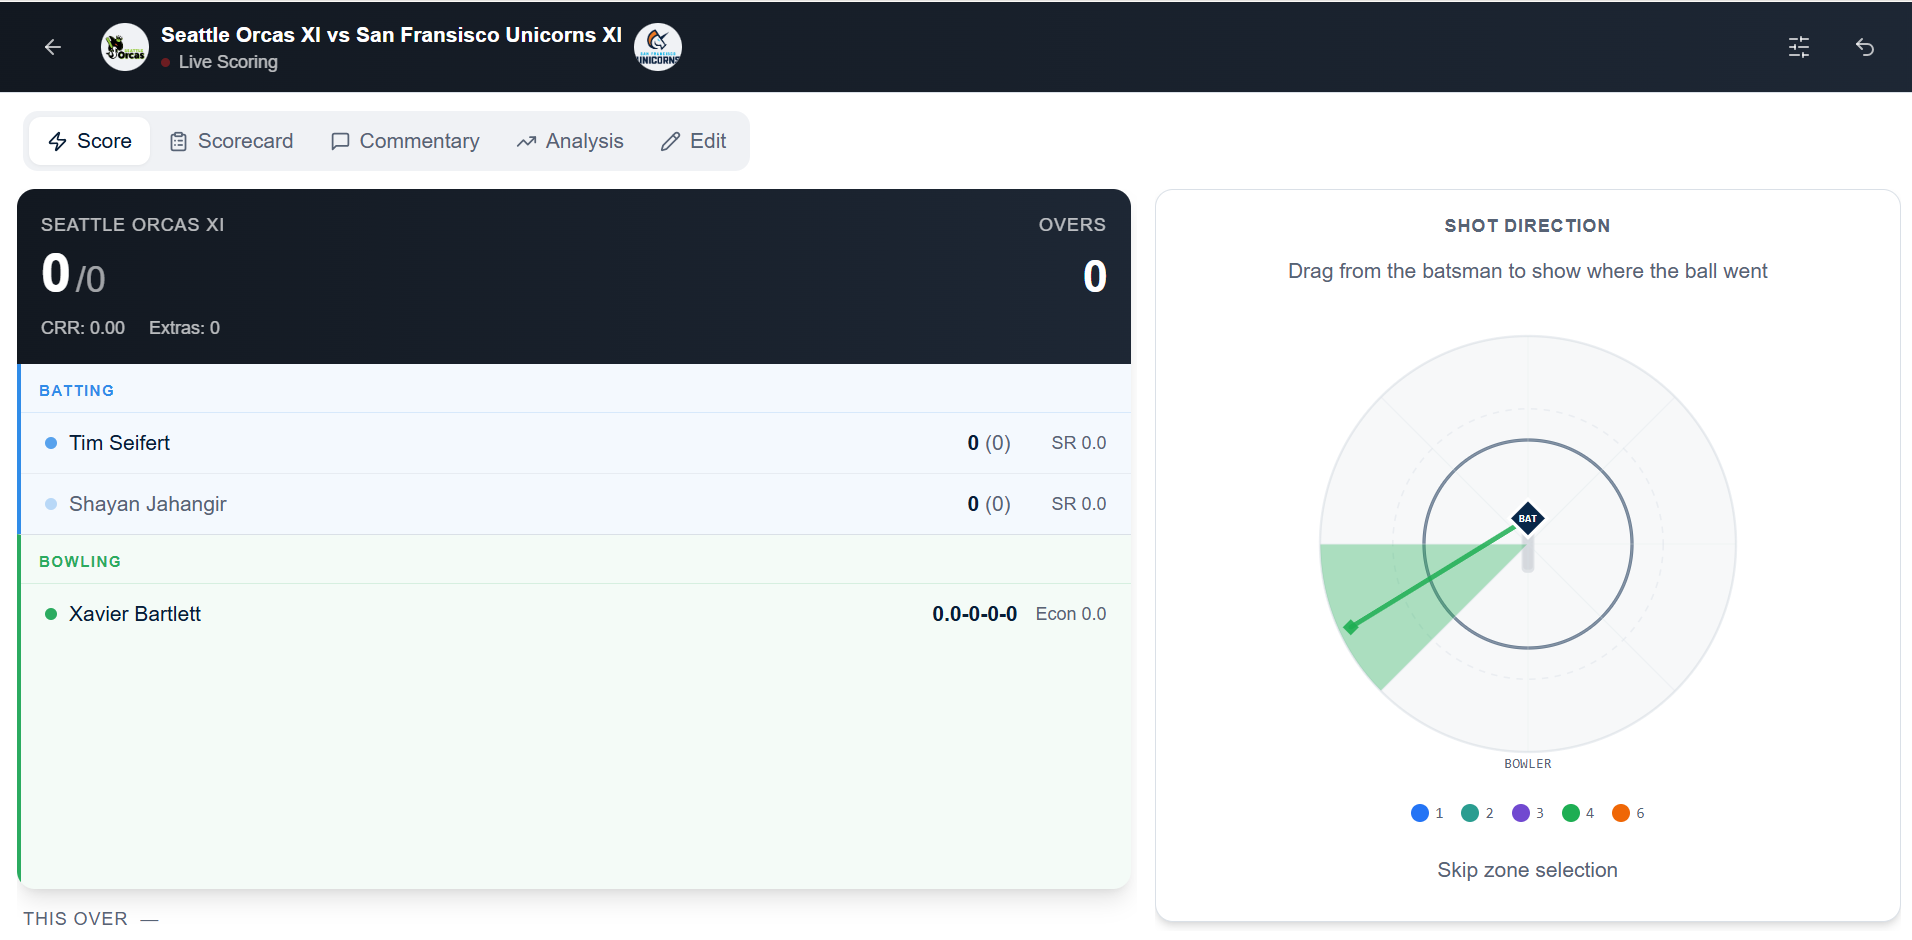Click the BATTING section header
The height and width of the screenshot is (940, 1912).
coord(77,391)
